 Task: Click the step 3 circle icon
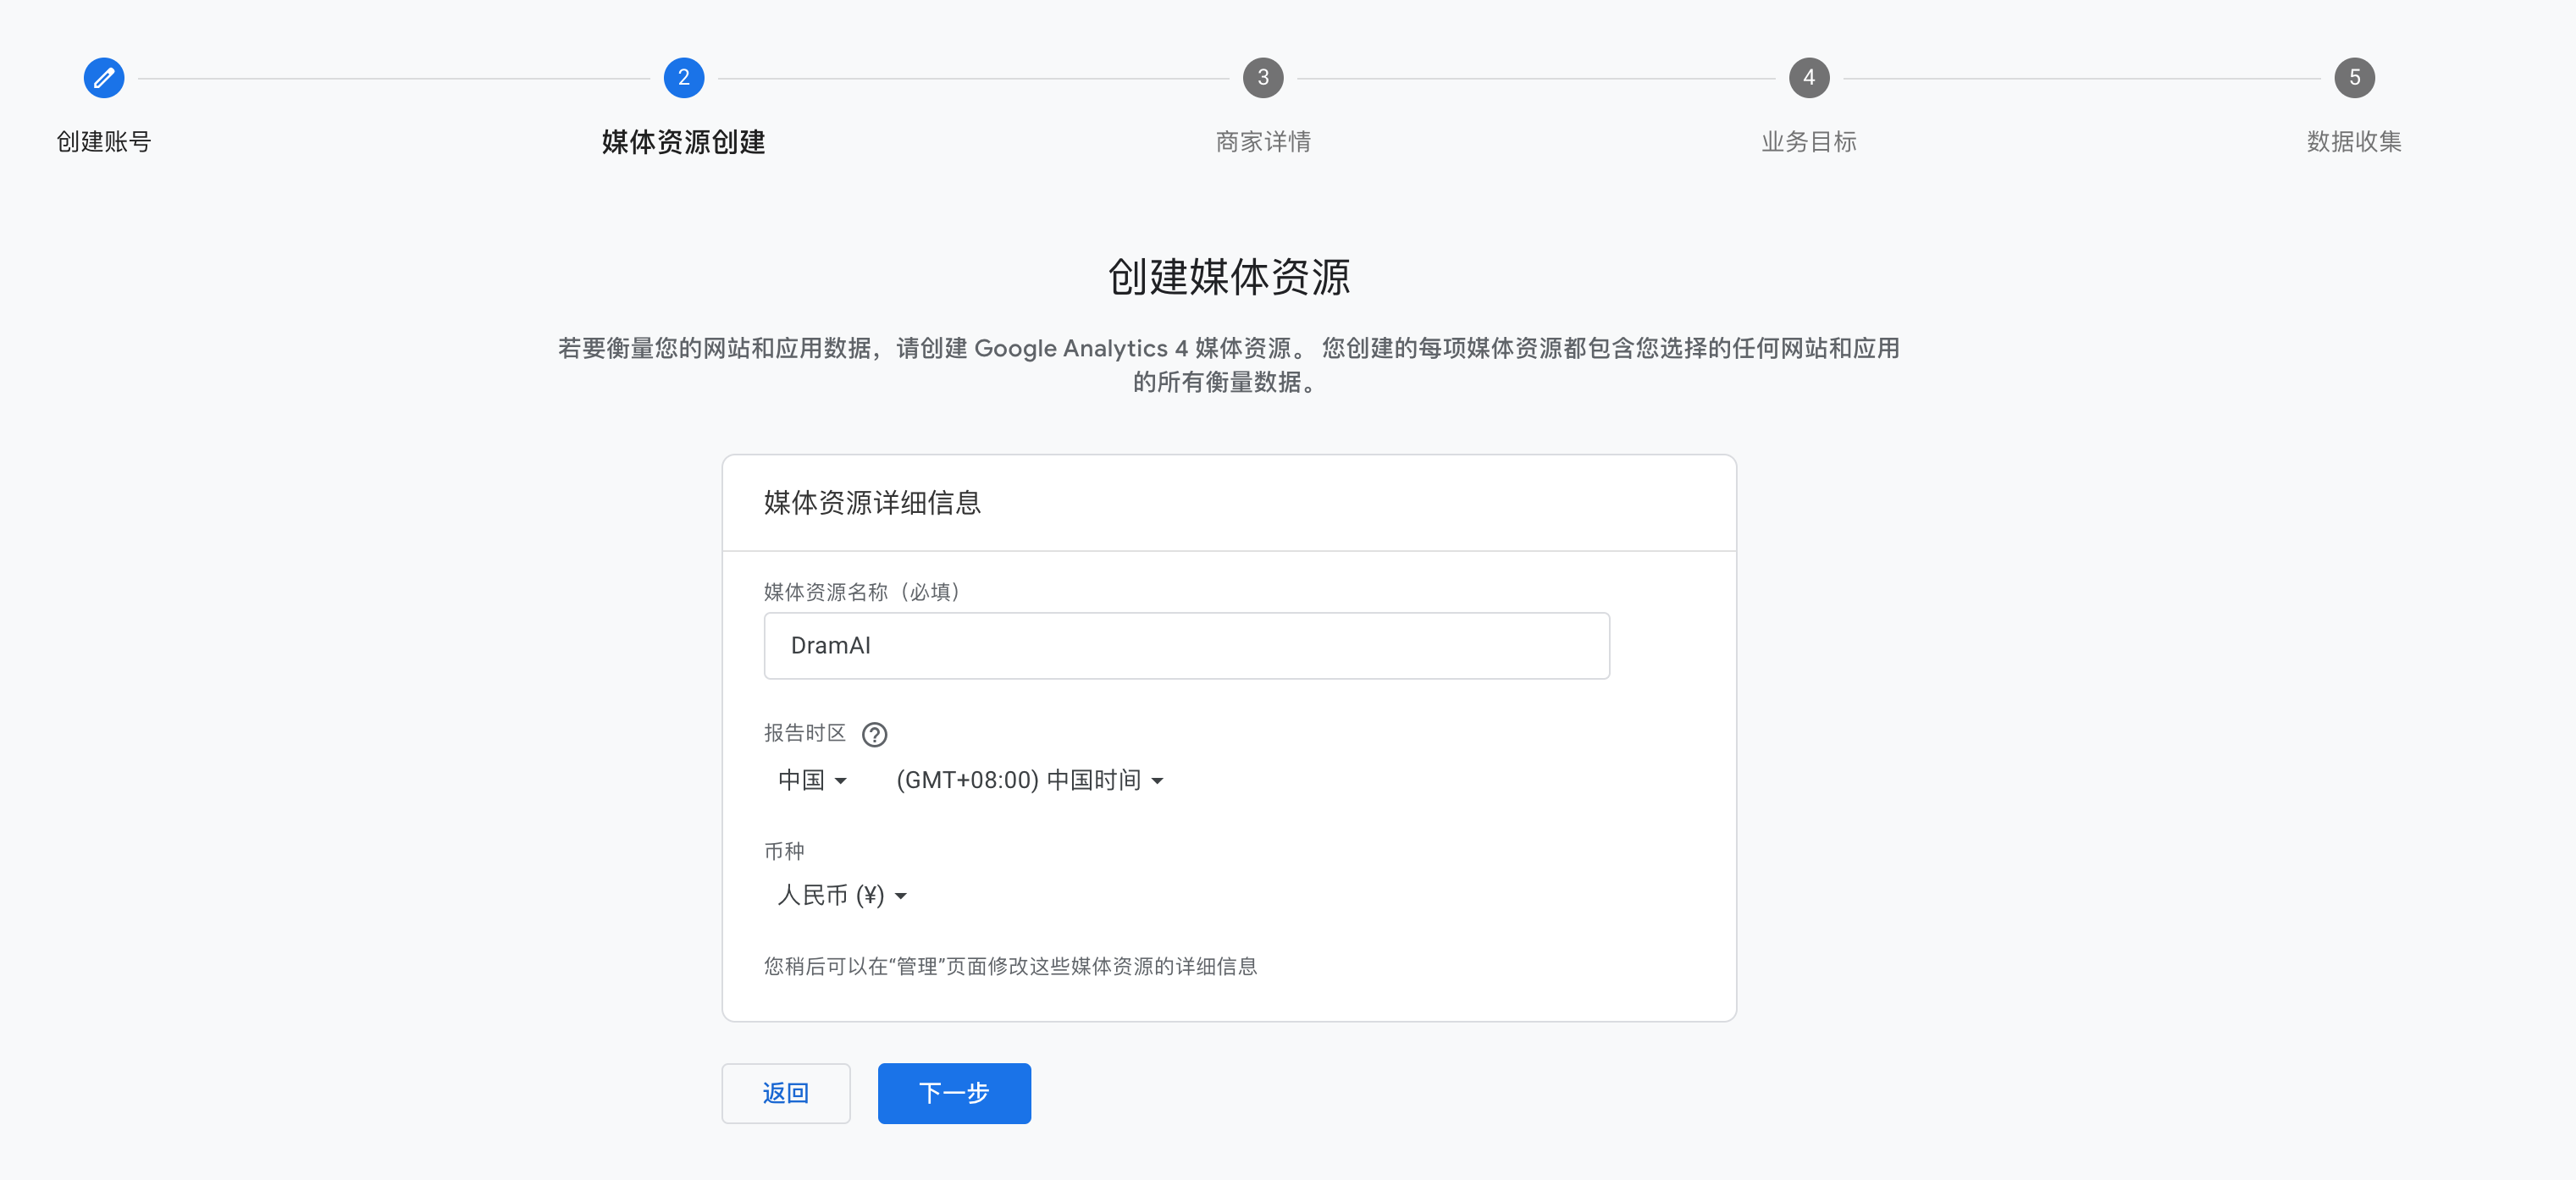click(1263, 78)
